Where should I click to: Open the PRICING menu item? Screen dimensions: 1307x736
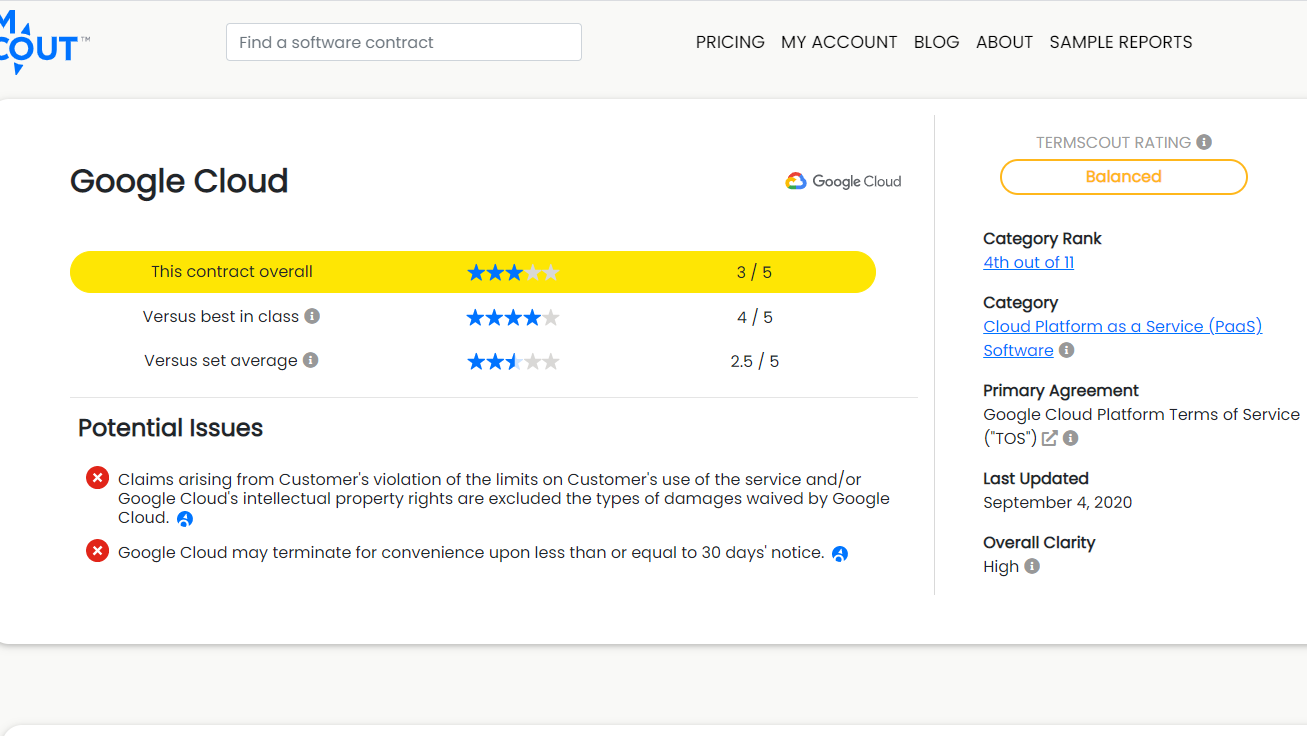tap(730, 42)
